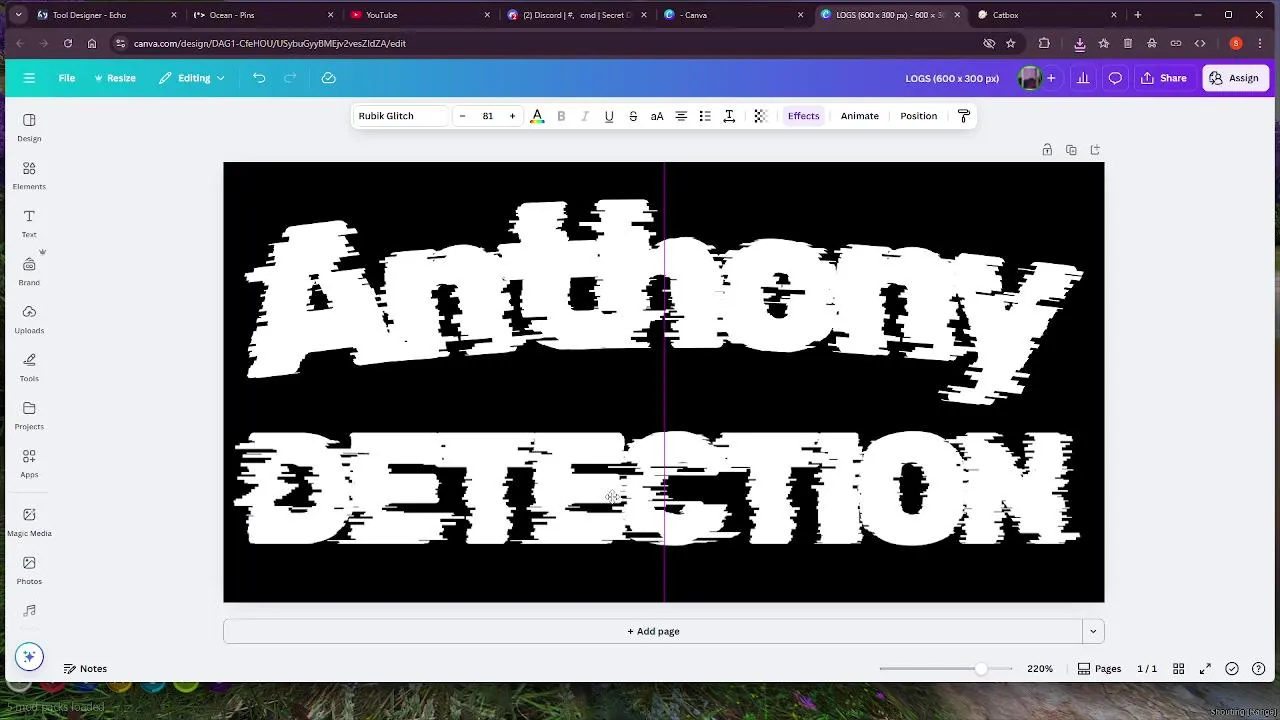Undo the last action in Canva

click(259, 78)
